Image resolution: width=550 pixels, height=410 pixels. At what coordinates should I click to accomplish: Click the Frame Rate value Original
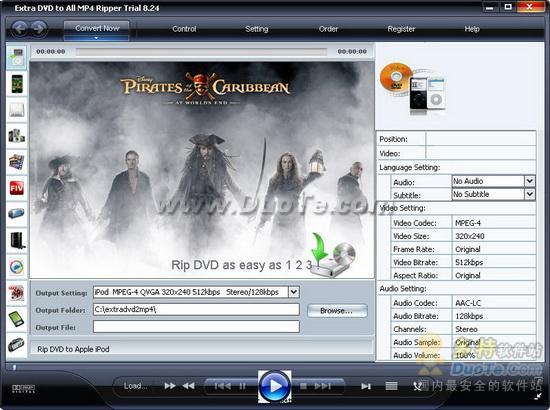click(468, 249)
